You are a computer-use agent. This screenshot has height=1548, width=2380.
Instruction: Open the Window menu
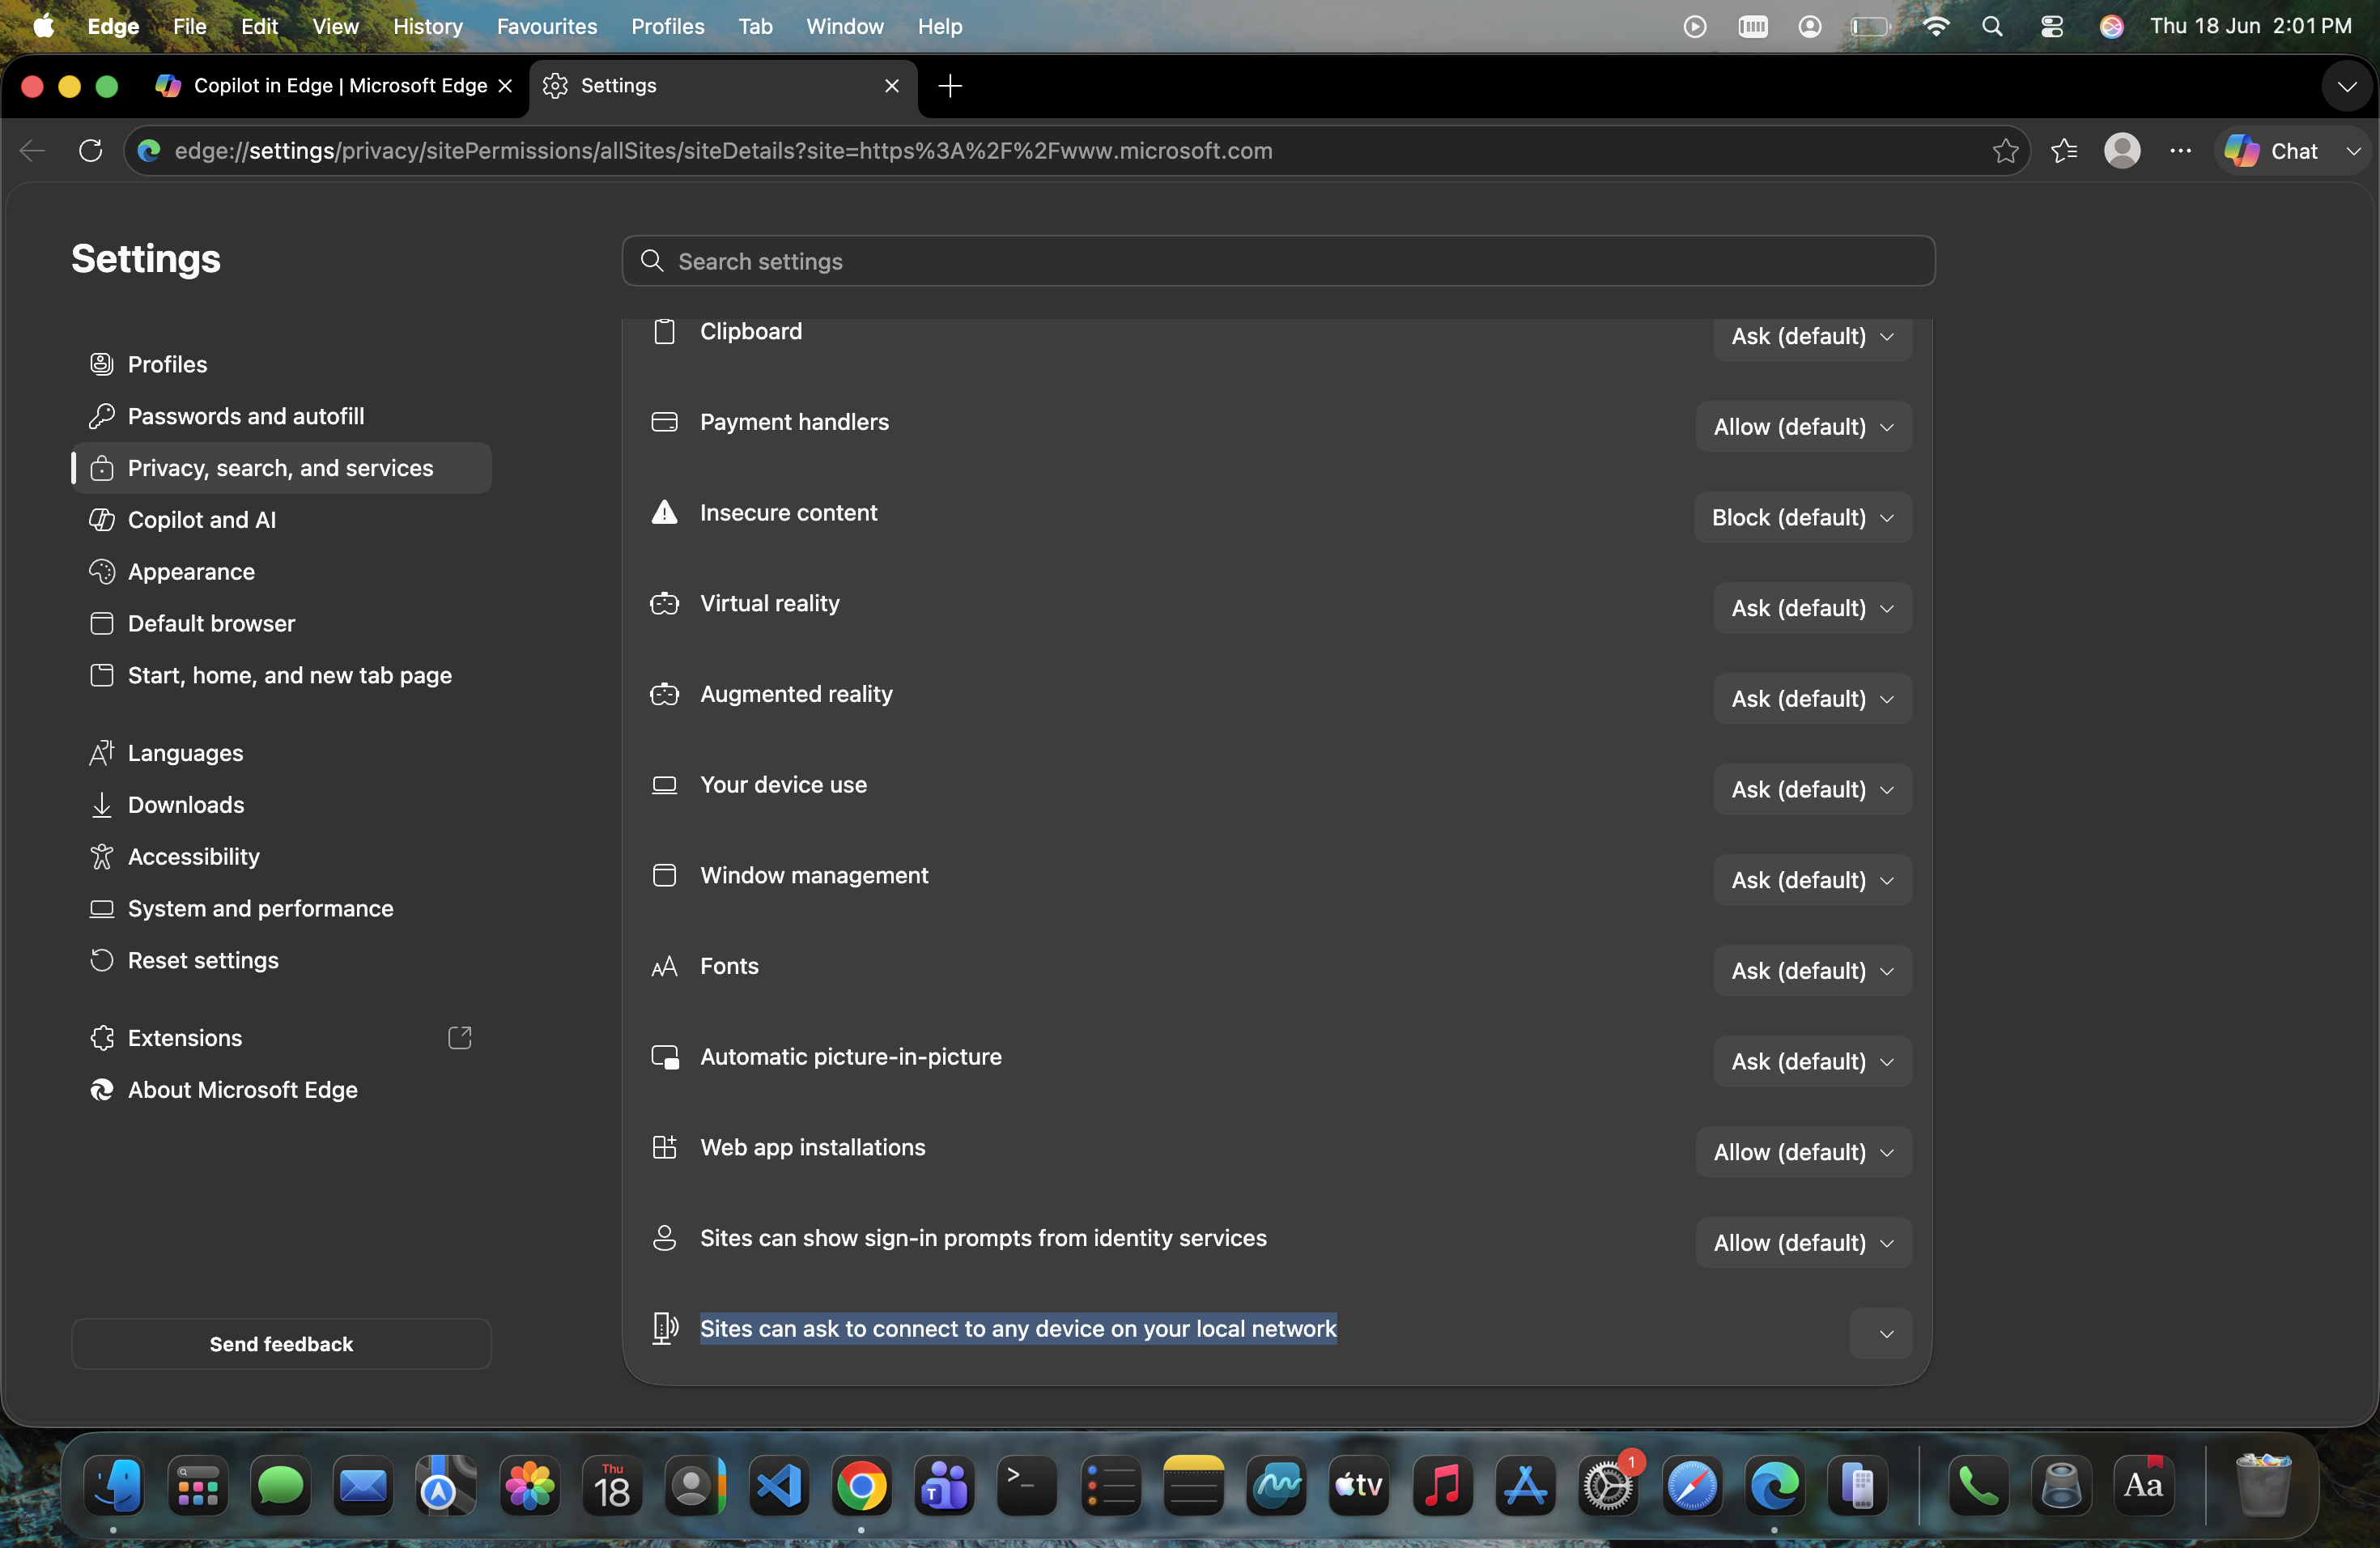pos(844,27)
